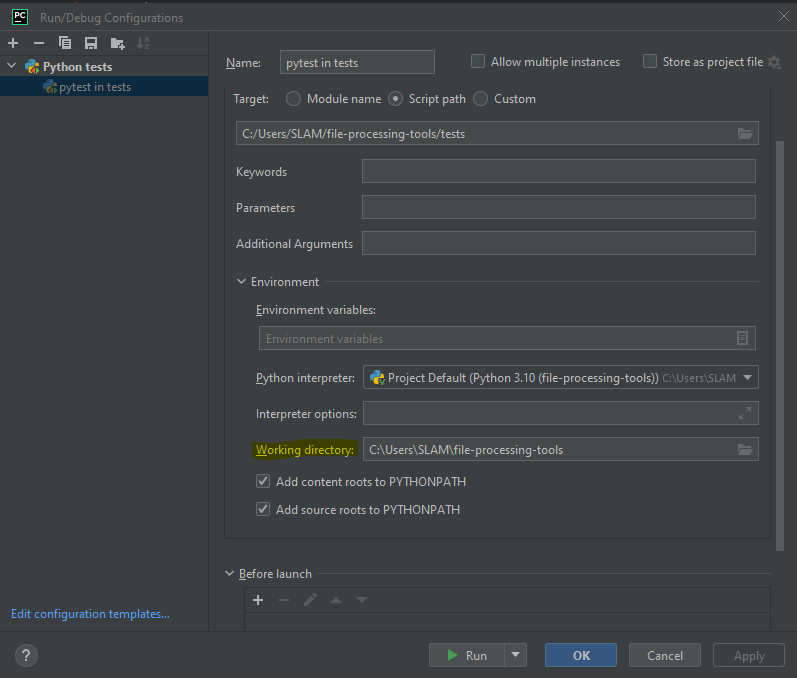Click the Cancel button
The height and width of the screenshot is (678, 797).
pyautogui.click(x=664, y=655)
